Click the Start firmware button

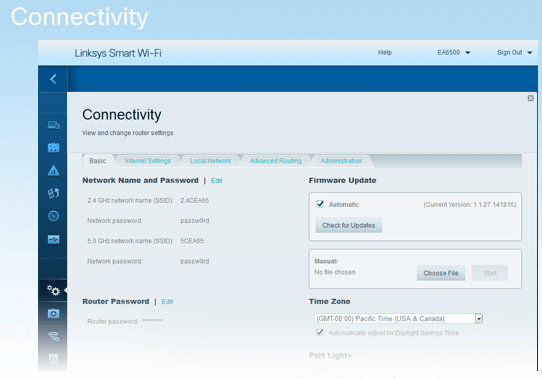pyautogui.click(x=489, y=273)
